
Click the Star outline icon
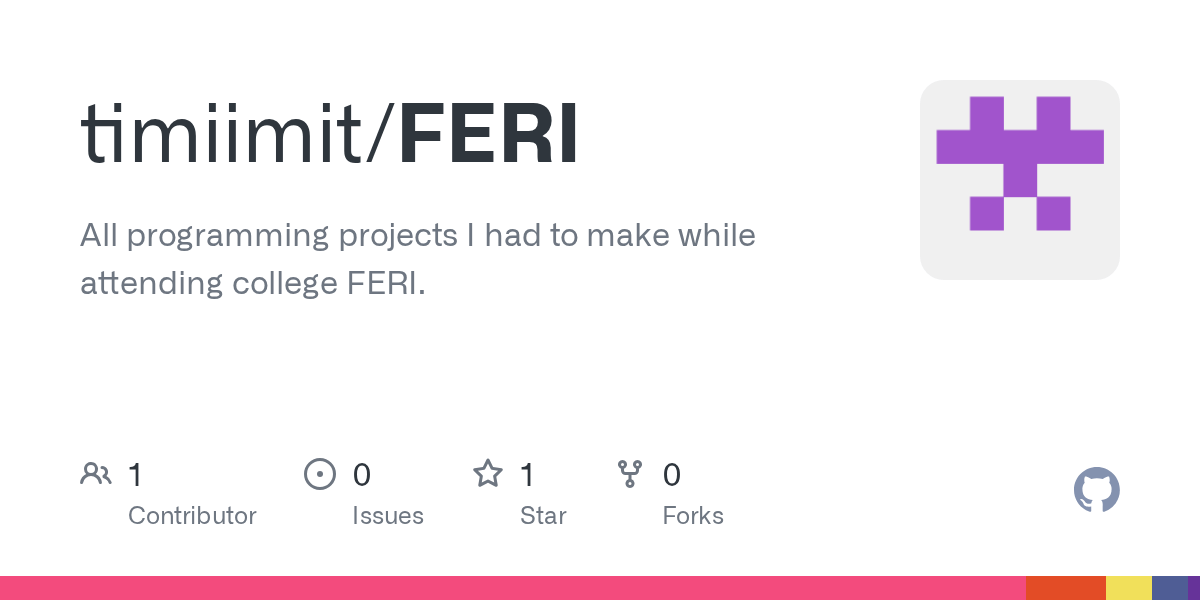(488, 473)
